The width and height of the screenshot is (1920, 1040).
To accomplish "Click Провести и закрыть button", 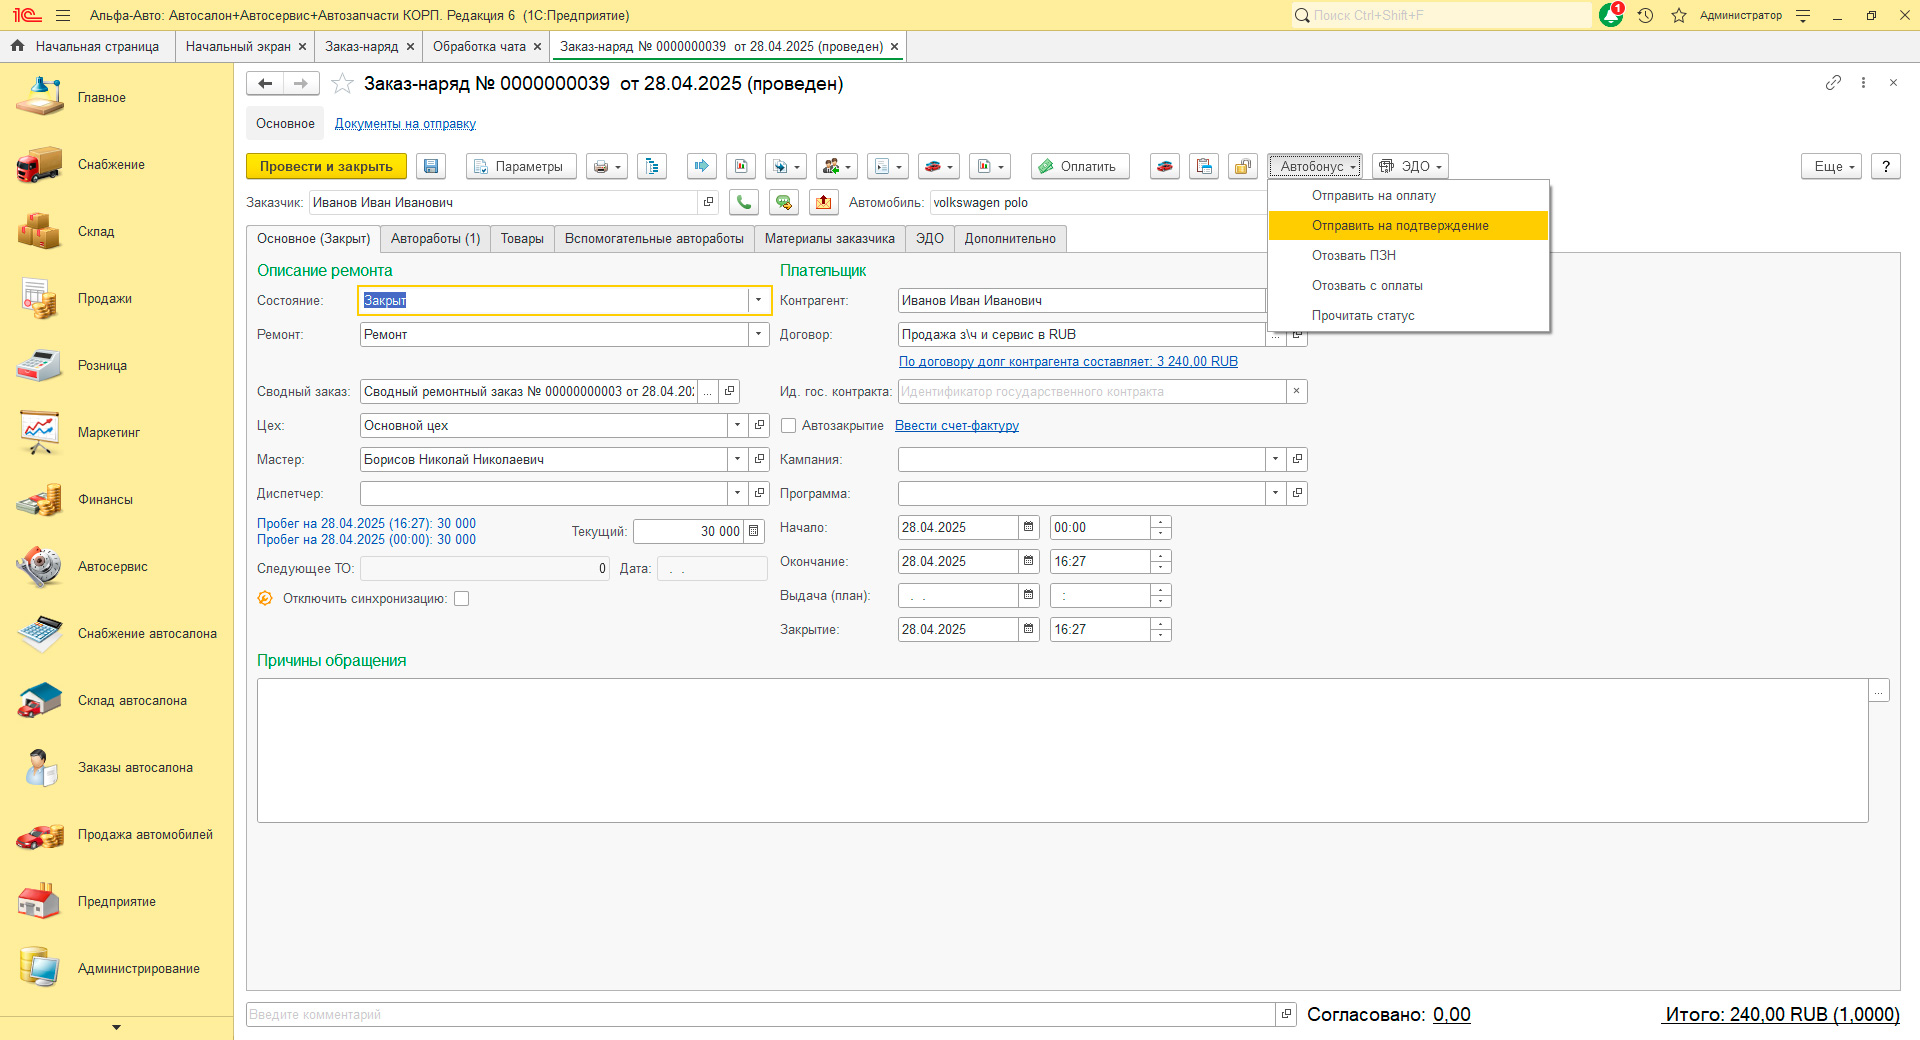I will (x=326, y=166).
